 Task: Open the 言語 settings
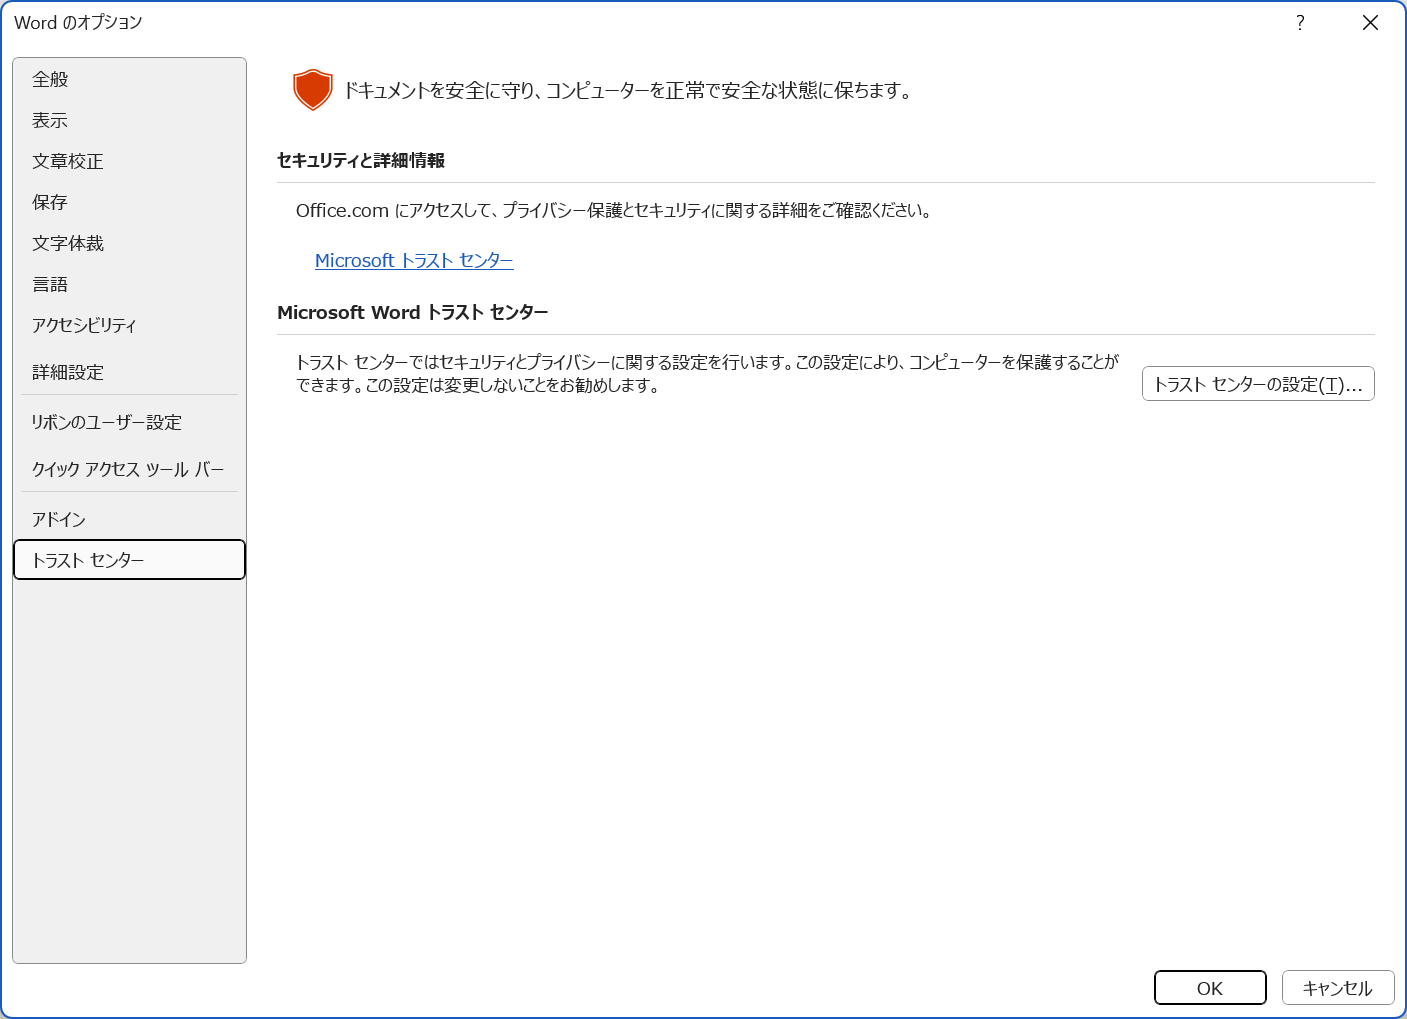(x=51, y=284)
